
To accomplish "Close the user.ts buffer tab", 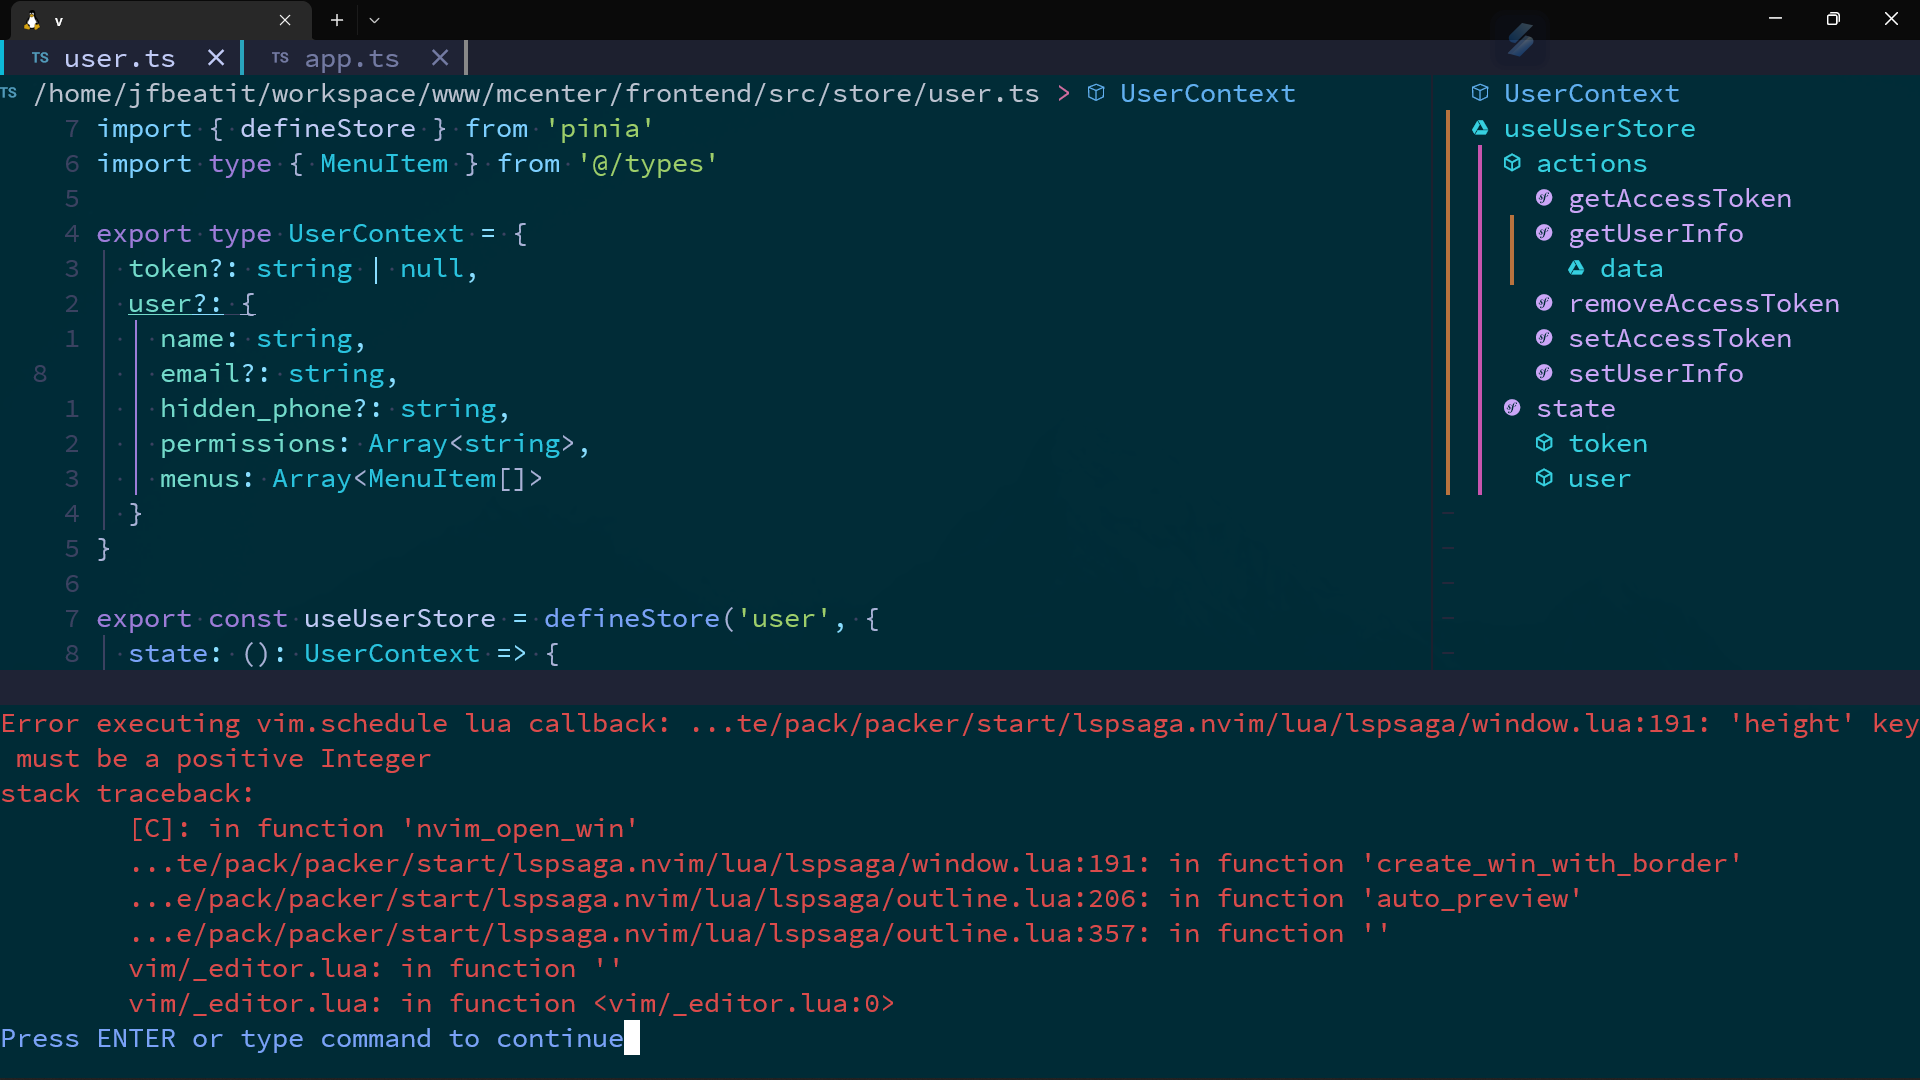I will [216, 58].
